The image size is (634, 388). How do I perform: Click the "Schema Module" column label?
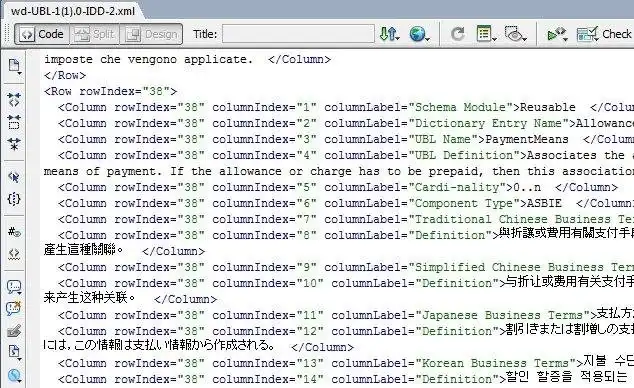[461, 107]
